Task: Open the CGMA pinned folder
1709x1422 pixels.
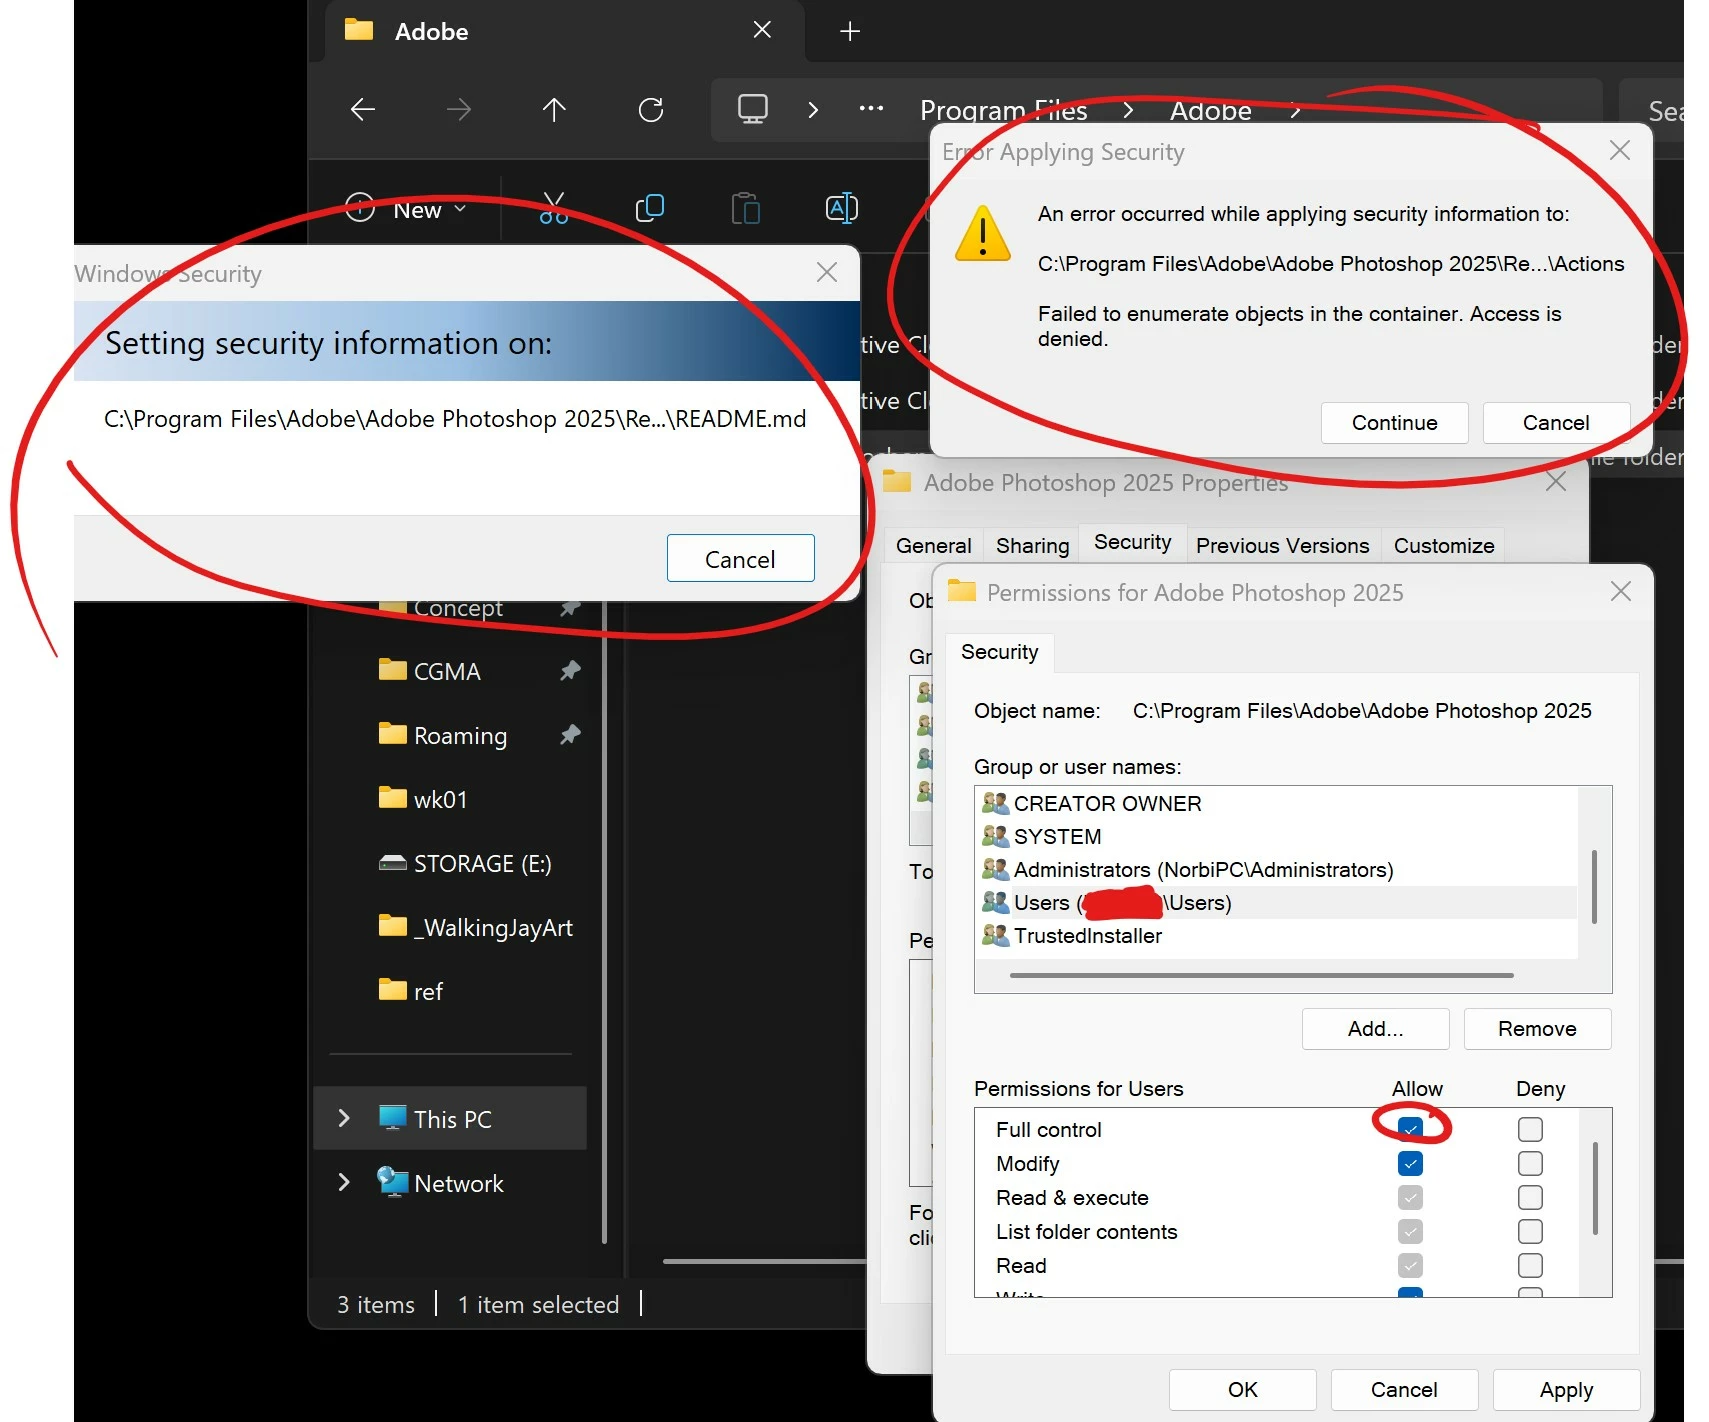Action: point(447,671)
